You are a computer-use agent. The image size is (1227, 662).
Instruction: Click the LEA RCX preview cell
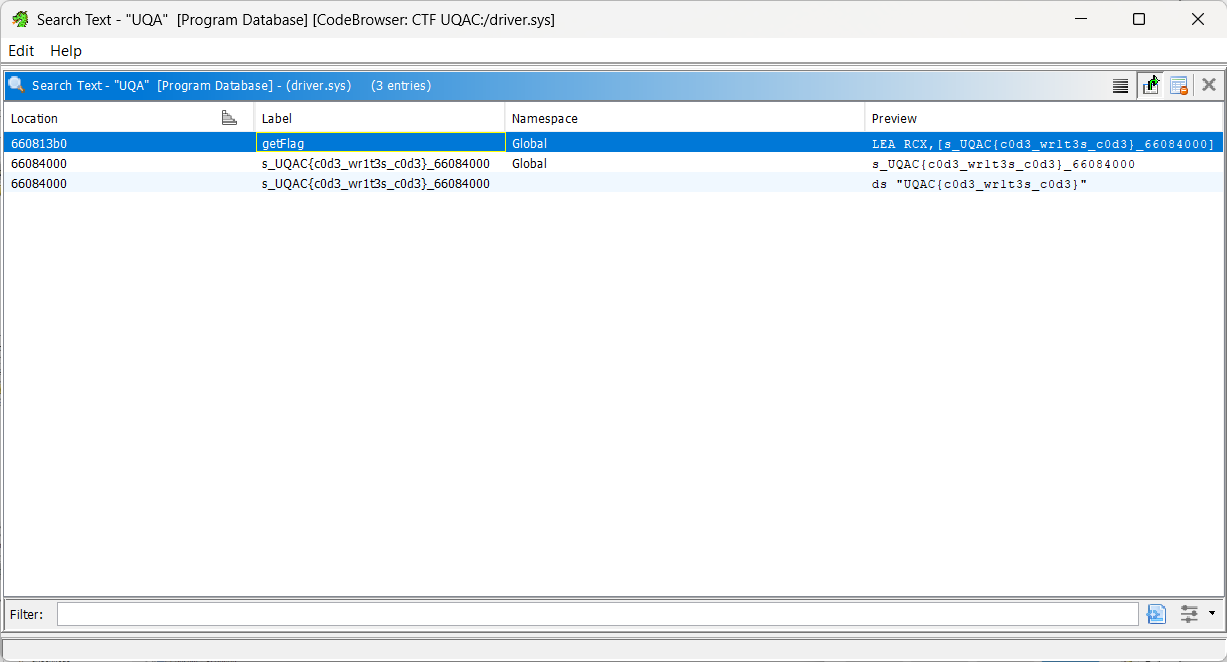click(1044, 143)
